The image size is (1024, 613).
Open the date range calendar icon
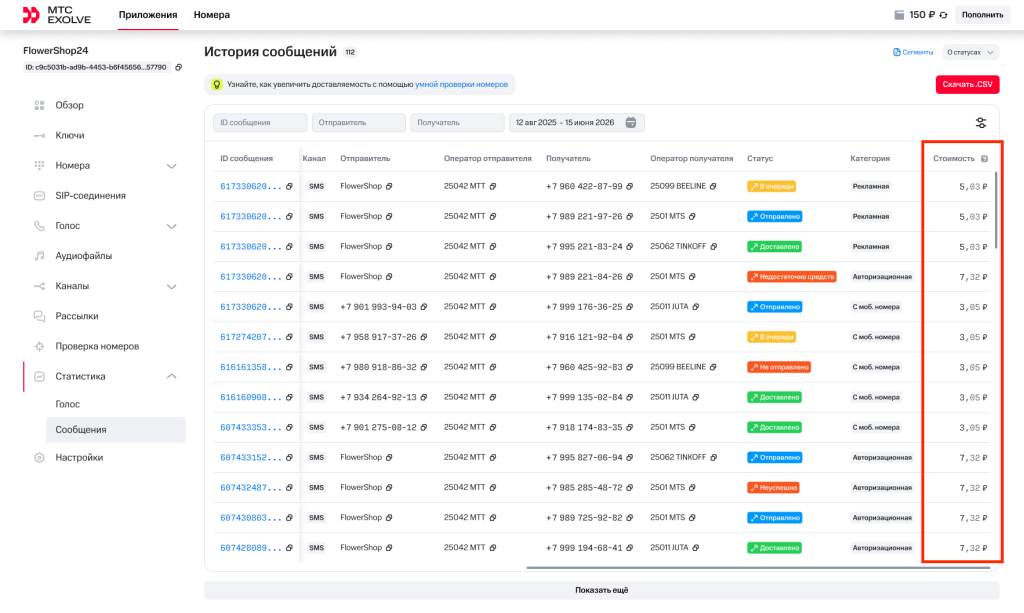pyautogui.click(x=631, y=123)
